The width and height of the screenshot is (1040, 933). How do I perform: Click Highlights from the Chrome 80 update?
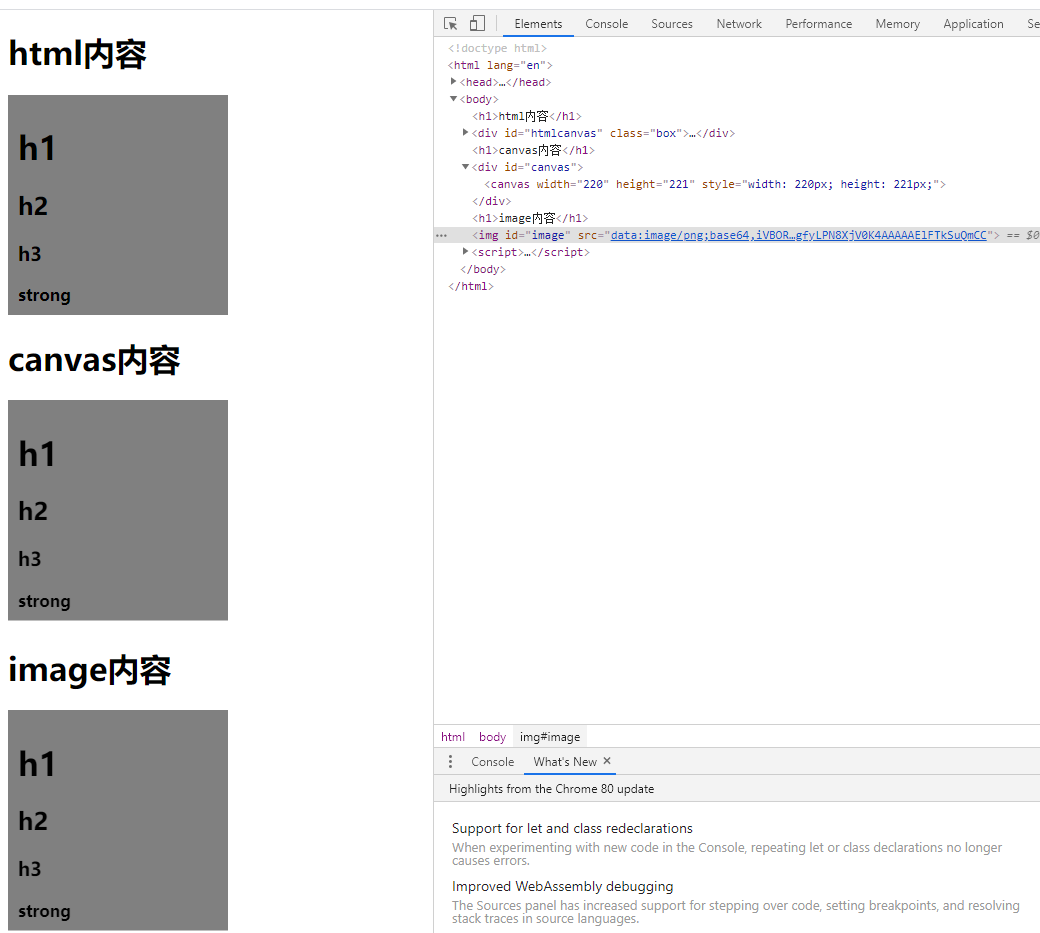click(551, 789)
